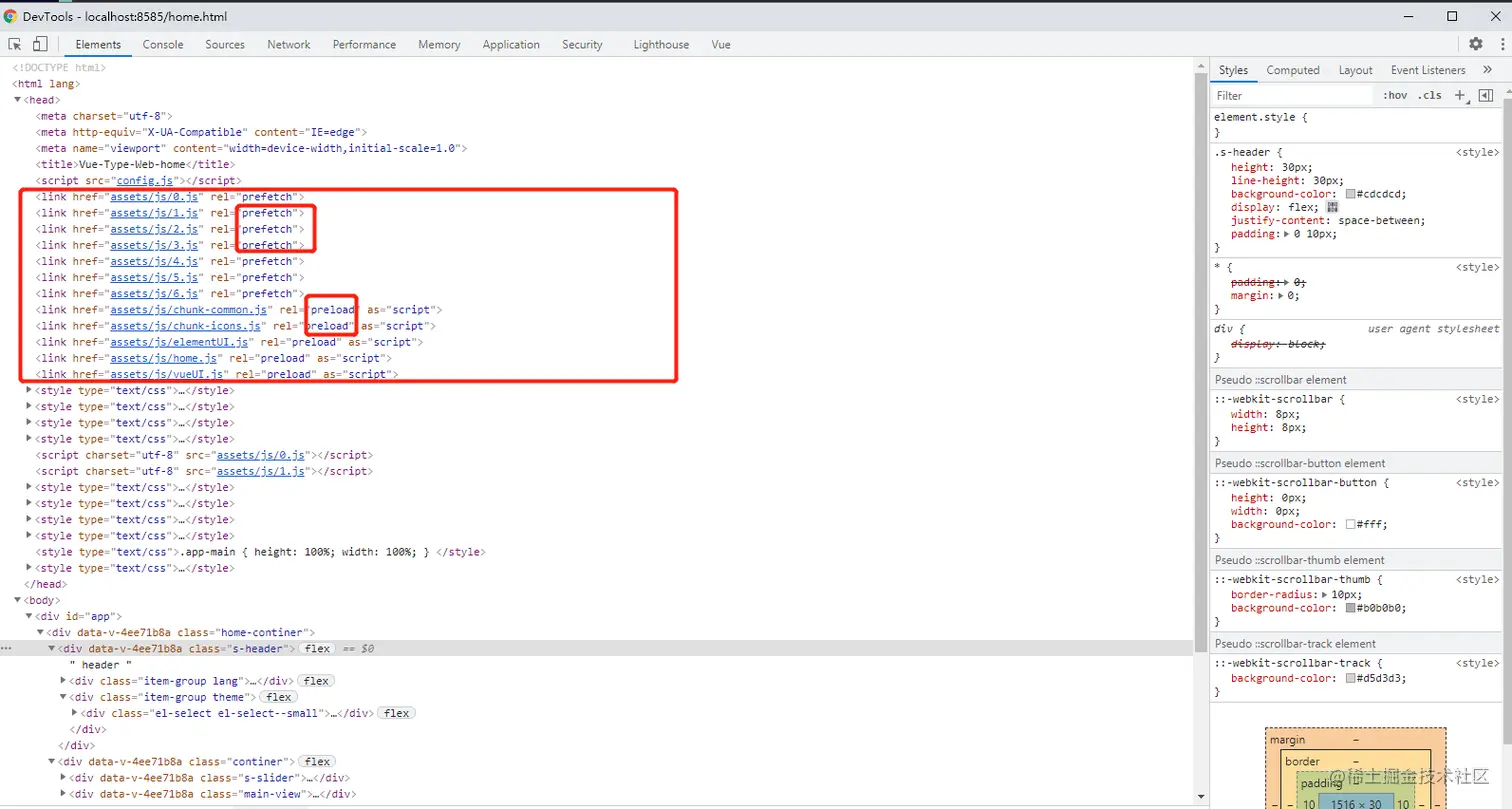Open the Event Listeners pane tab
Screen dimensions: 1512x809
[1428, 70]
